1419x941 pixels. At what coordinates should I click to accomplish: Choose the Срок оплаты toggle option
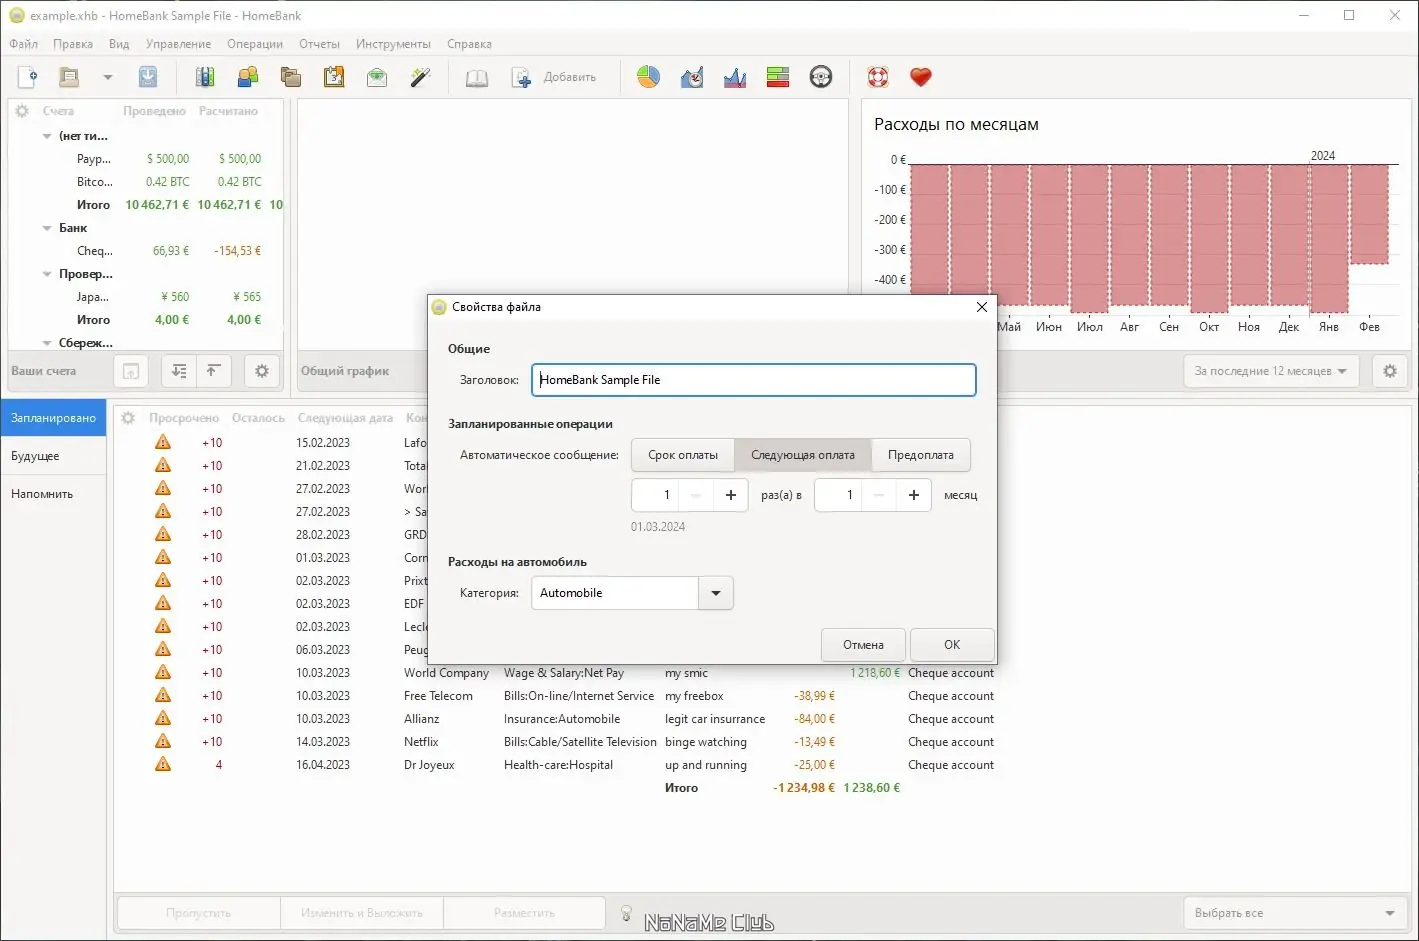coord(683,455)
